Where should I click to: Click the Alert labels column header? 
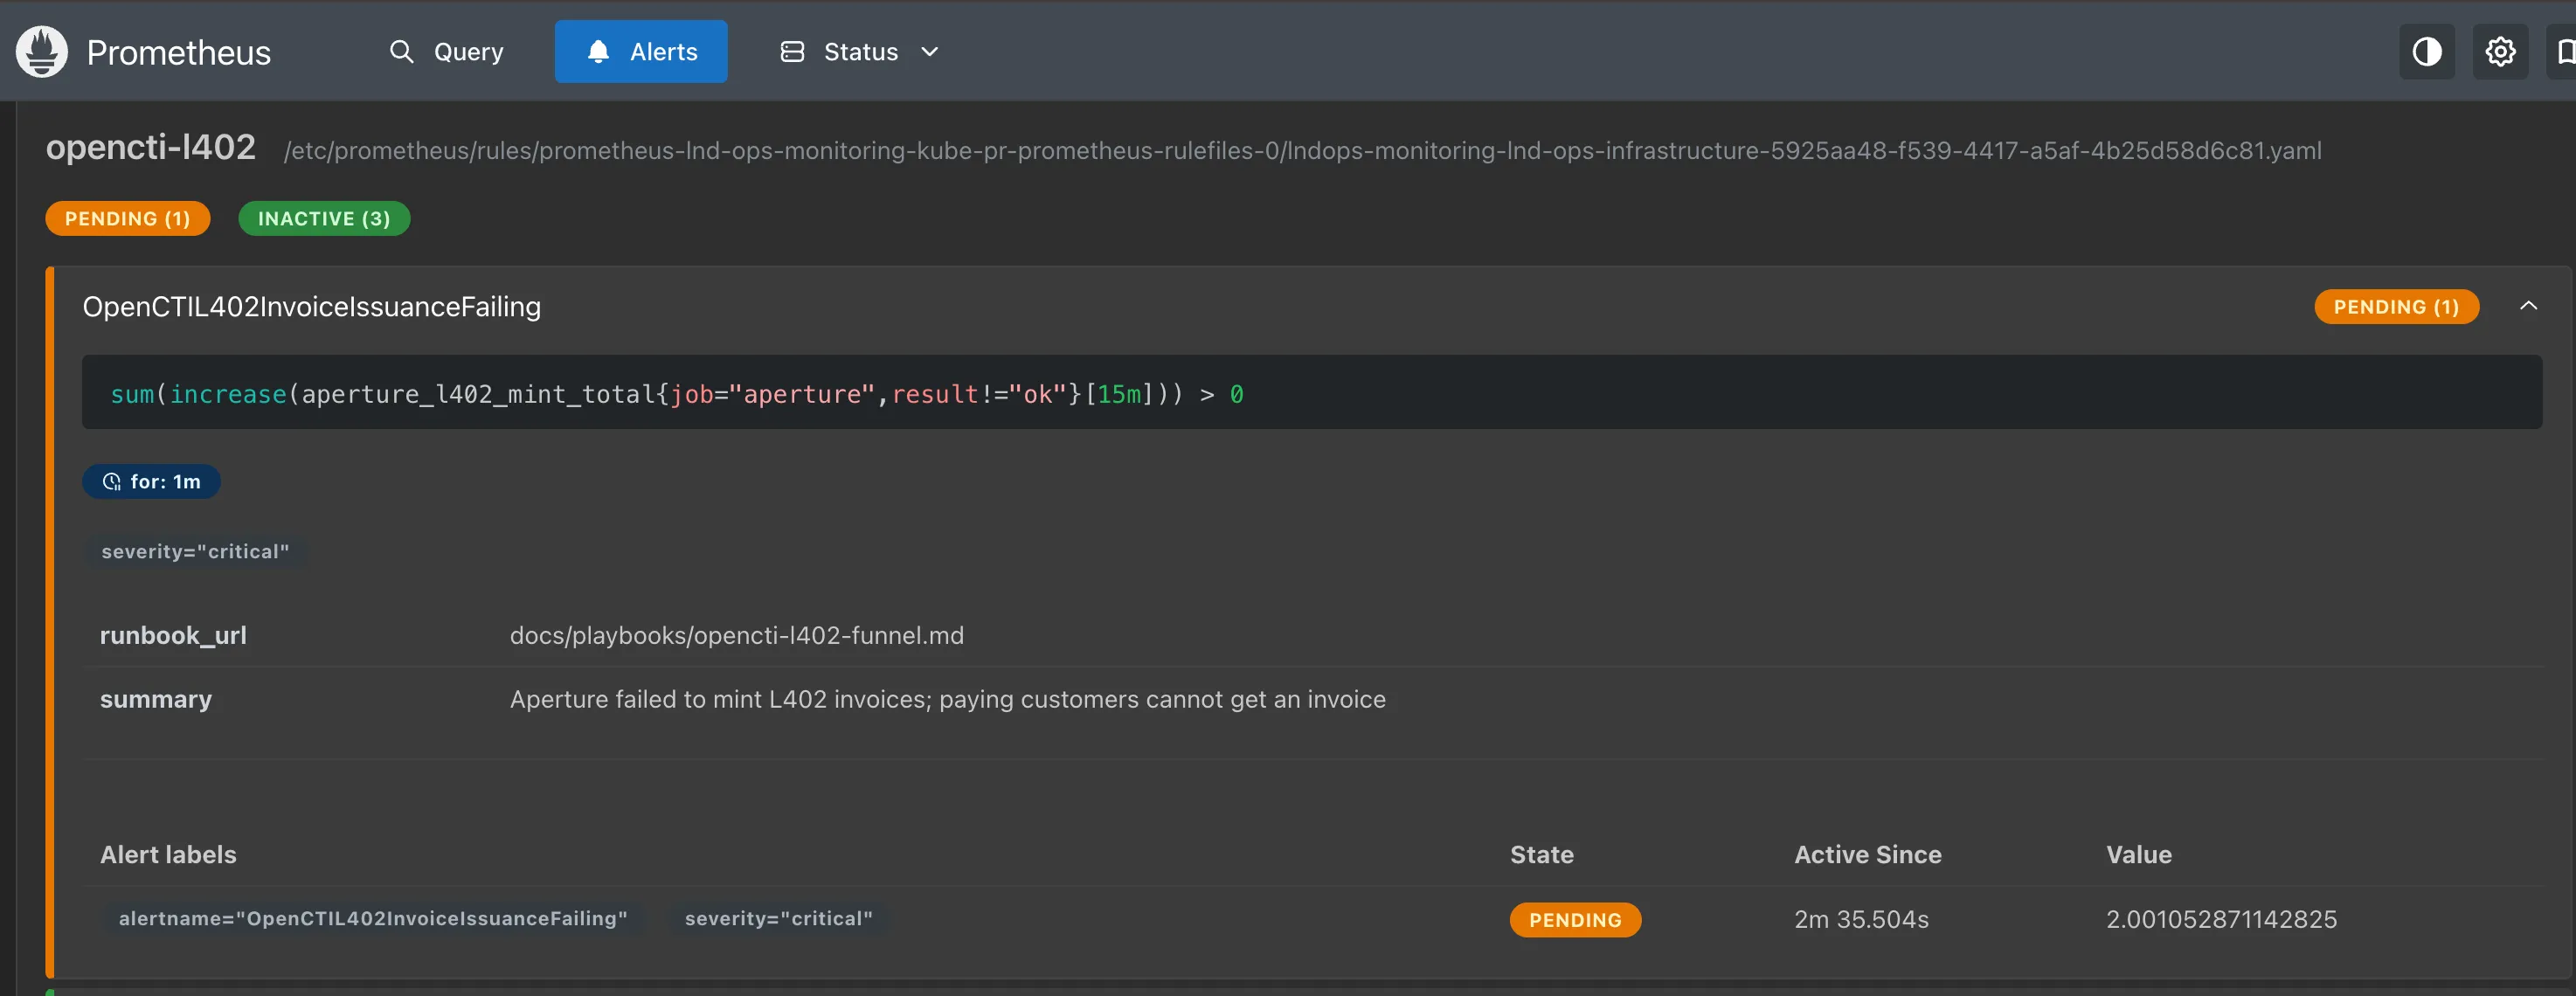[168, 855]
